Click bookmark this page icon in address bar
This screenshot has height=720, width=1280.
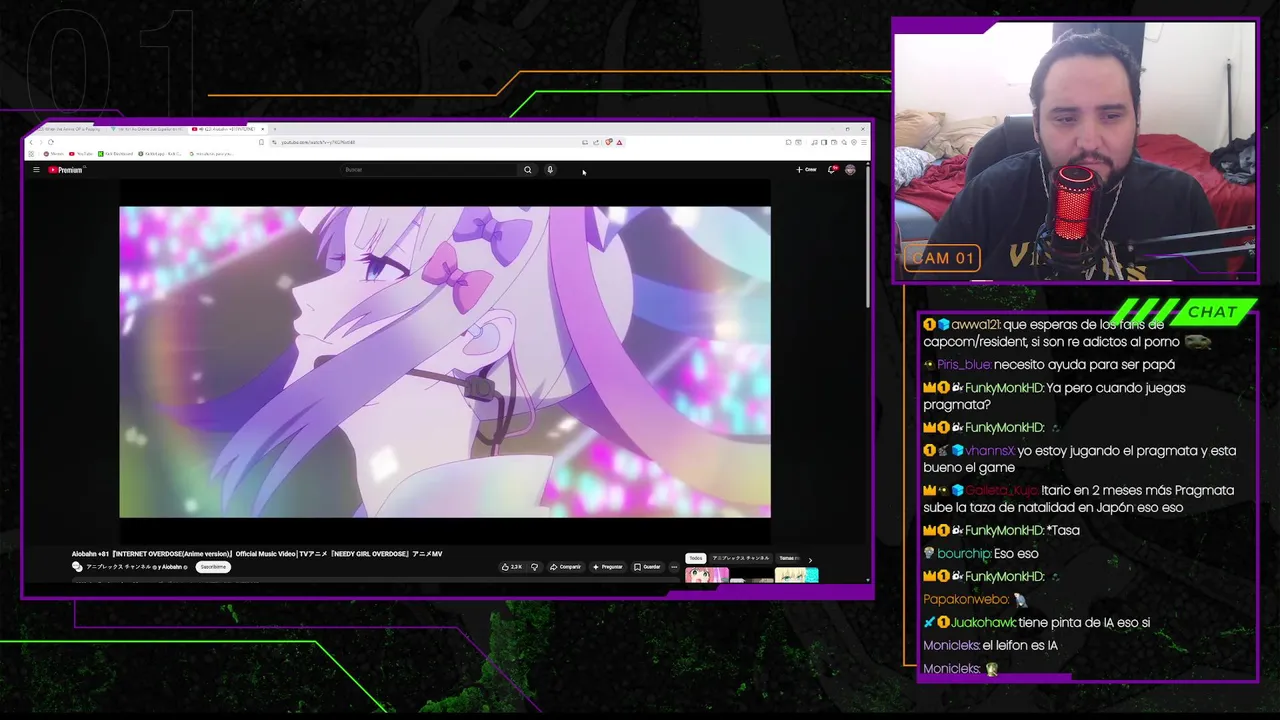tap(261, 142)
